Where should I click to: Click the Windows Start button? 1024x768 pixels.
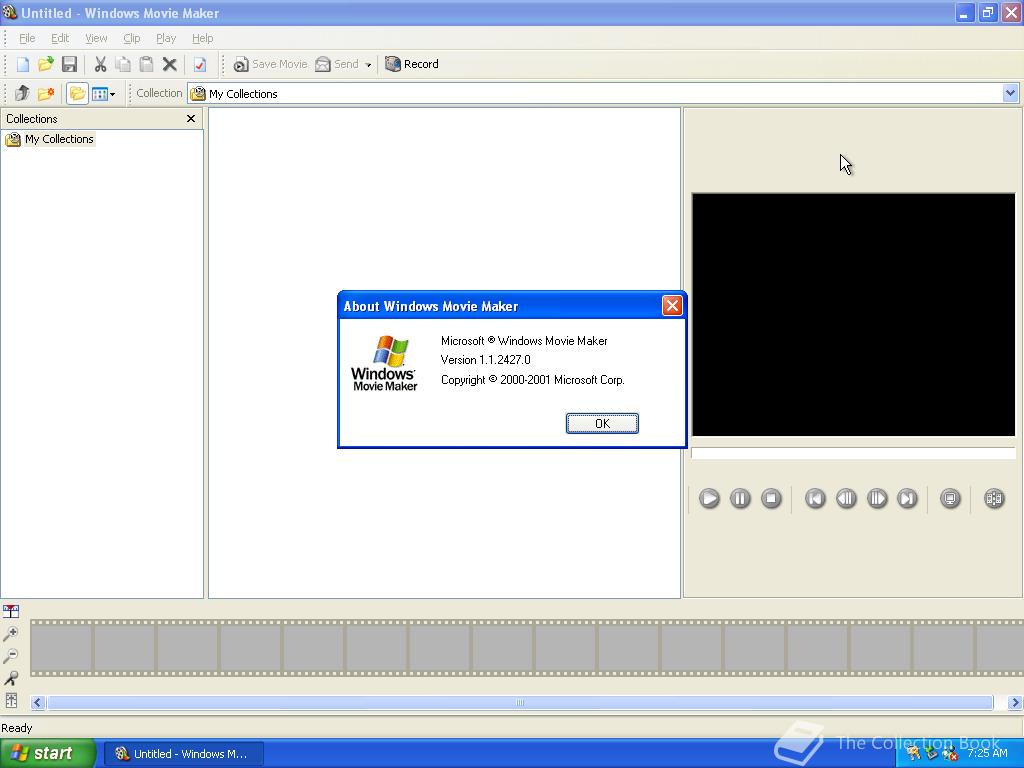(x=48, y=754)
